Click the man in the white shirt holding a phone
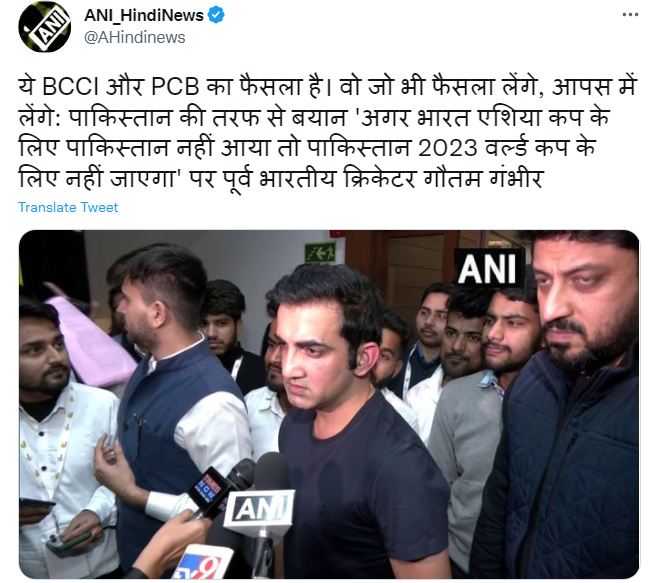Screen dimensions: 650x583 62,435
